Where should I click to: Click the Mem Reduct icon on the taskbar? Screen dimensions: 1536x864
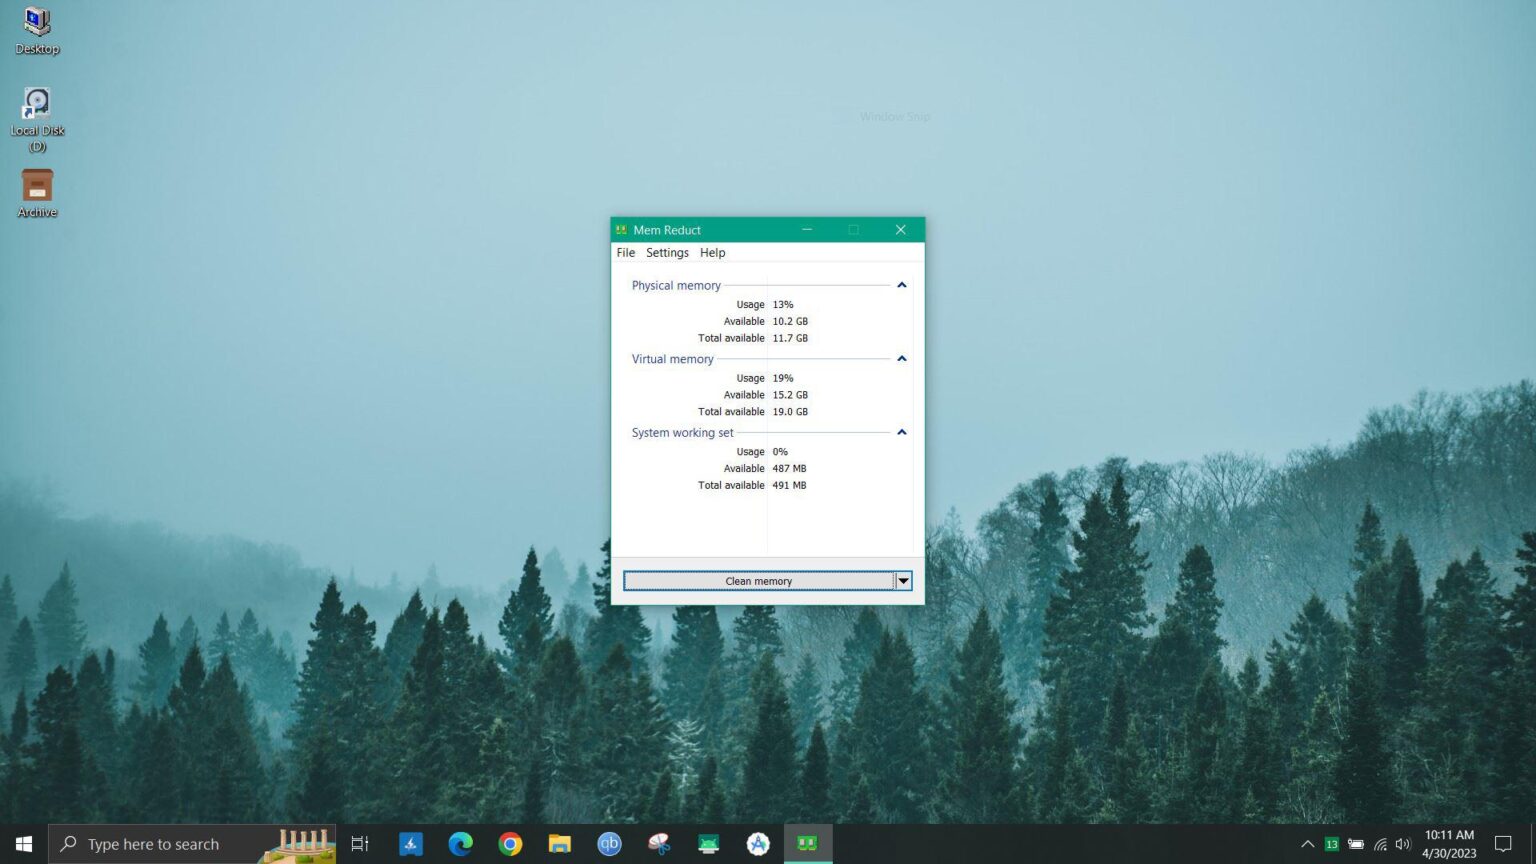click(x=807, y=843)
